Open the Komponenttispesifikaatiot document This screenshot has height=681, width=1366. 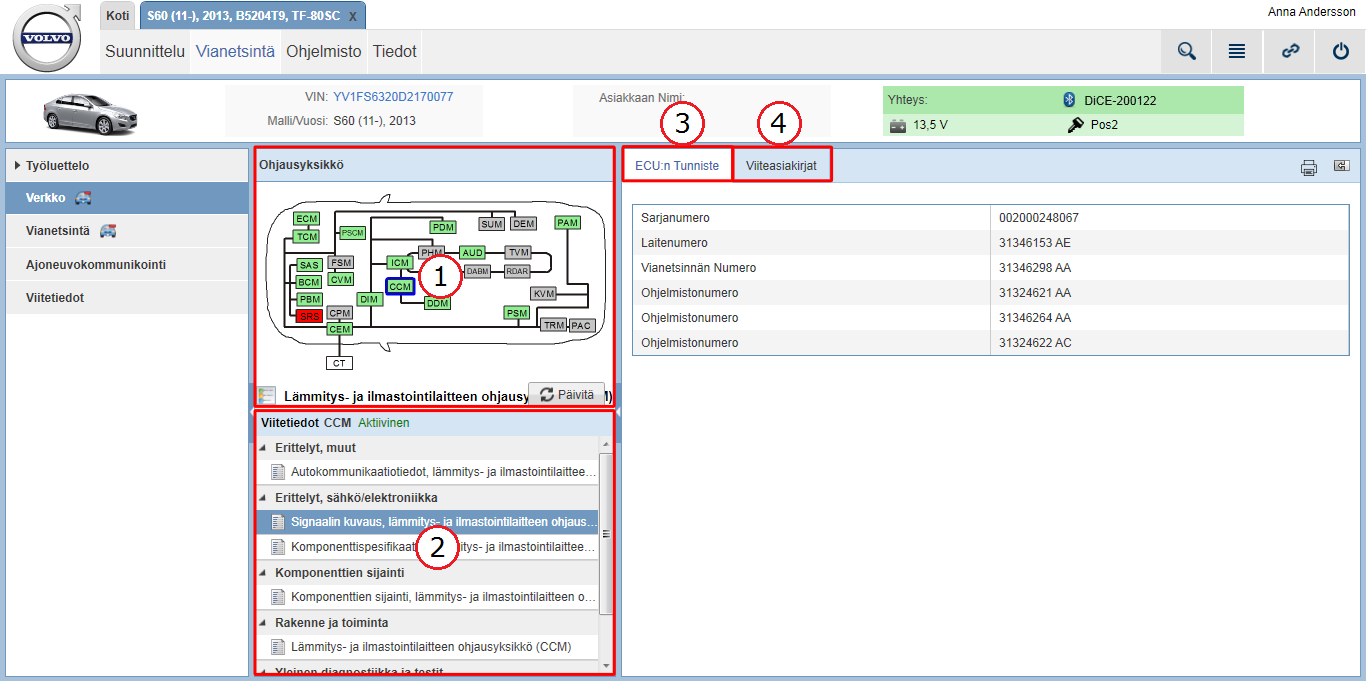[x=427, y=547]
